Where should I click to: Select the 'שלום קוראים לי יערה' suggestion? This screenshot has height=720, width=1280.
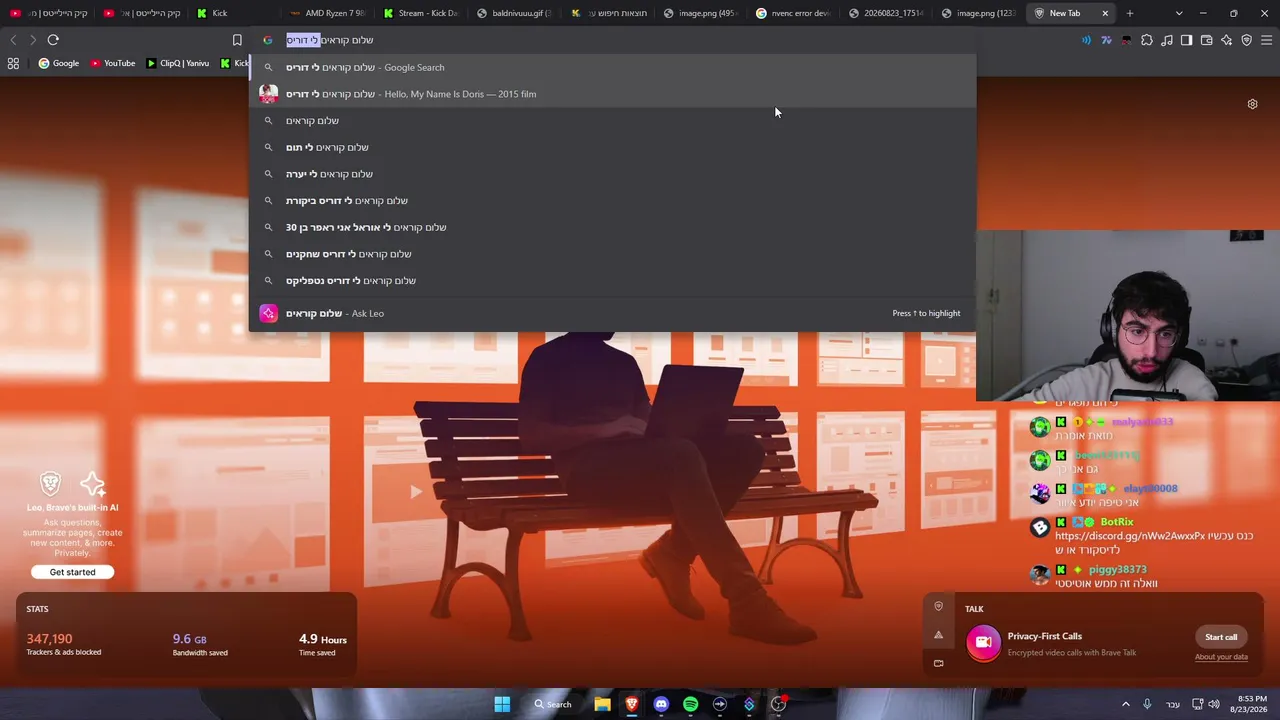point(612,174)
